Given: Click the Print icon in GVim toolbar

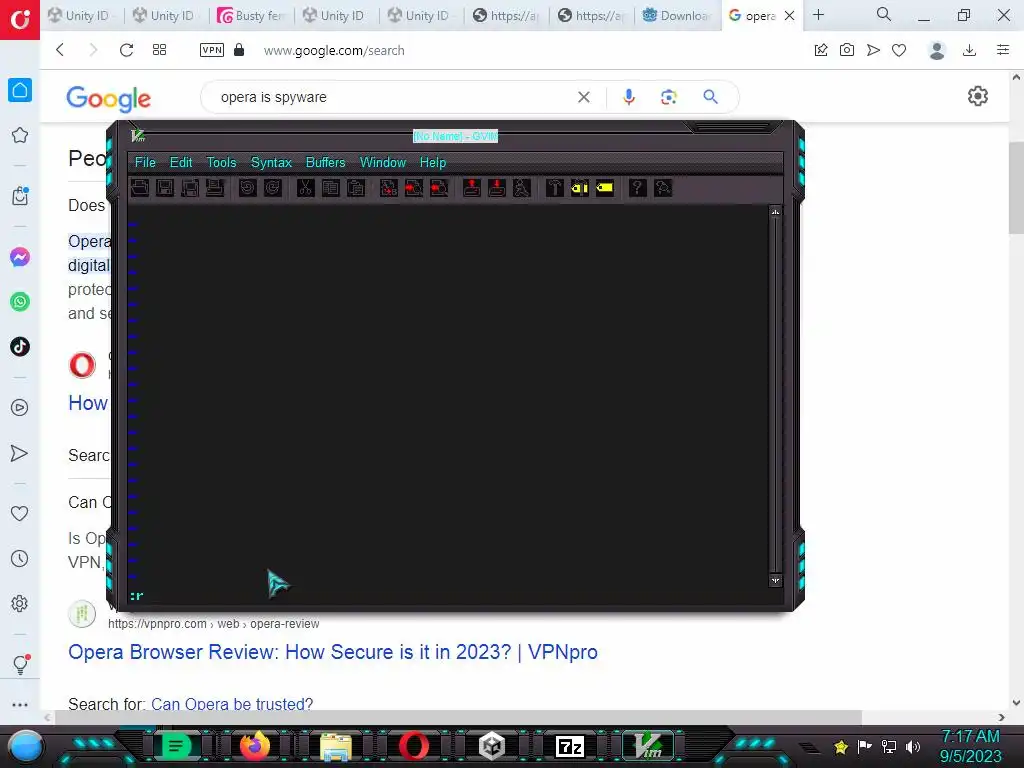Looking at the screenshot, I should click(215, 188).
